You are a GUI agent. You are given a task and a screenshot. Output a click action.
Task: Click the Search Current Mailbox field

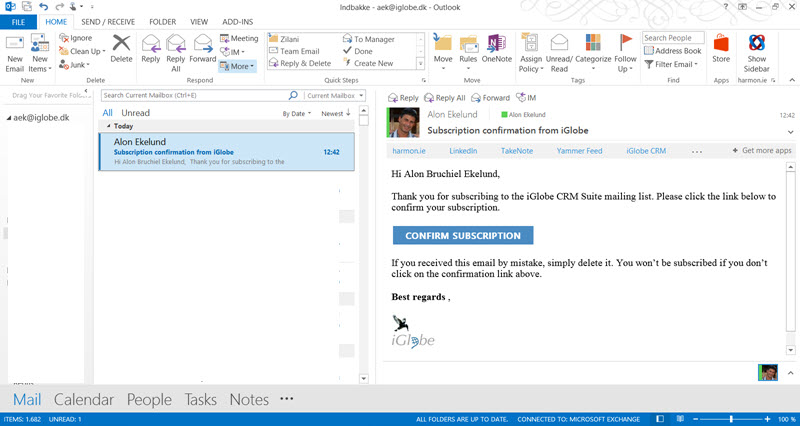[x=194, y=95]
